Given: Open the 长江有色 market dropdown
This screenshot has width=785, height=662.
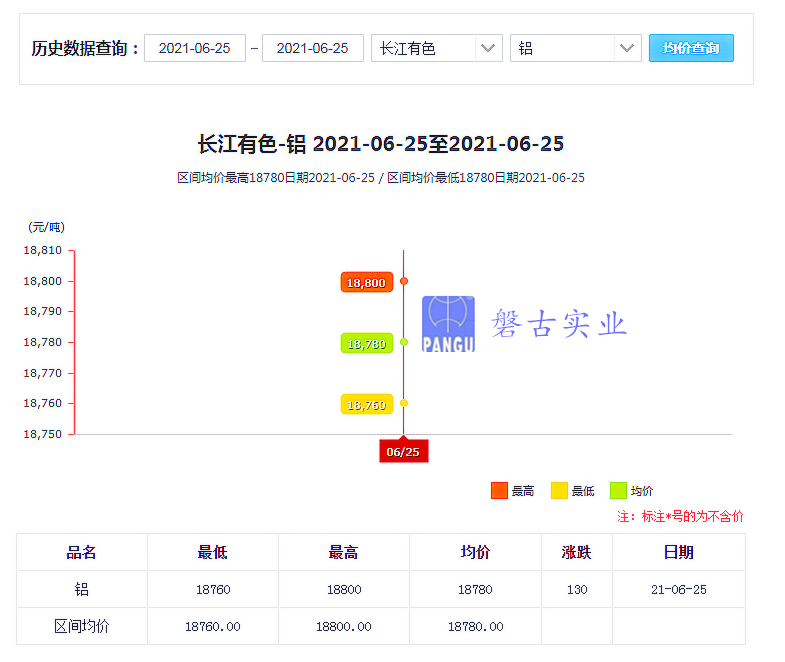Looking at the screenshot, I should click(436, 48).
